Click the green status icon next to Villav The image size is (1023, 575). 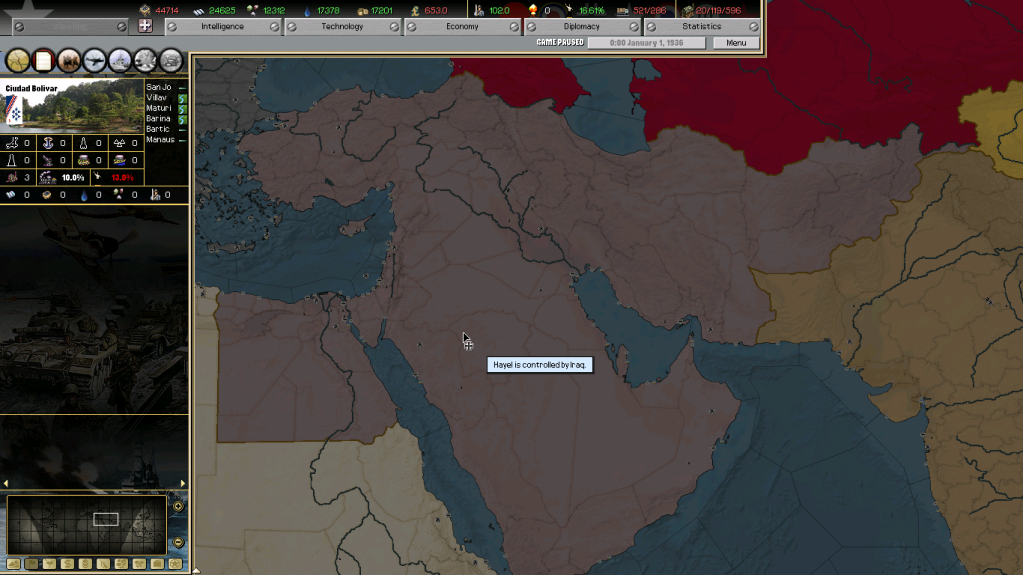[183, 99]
